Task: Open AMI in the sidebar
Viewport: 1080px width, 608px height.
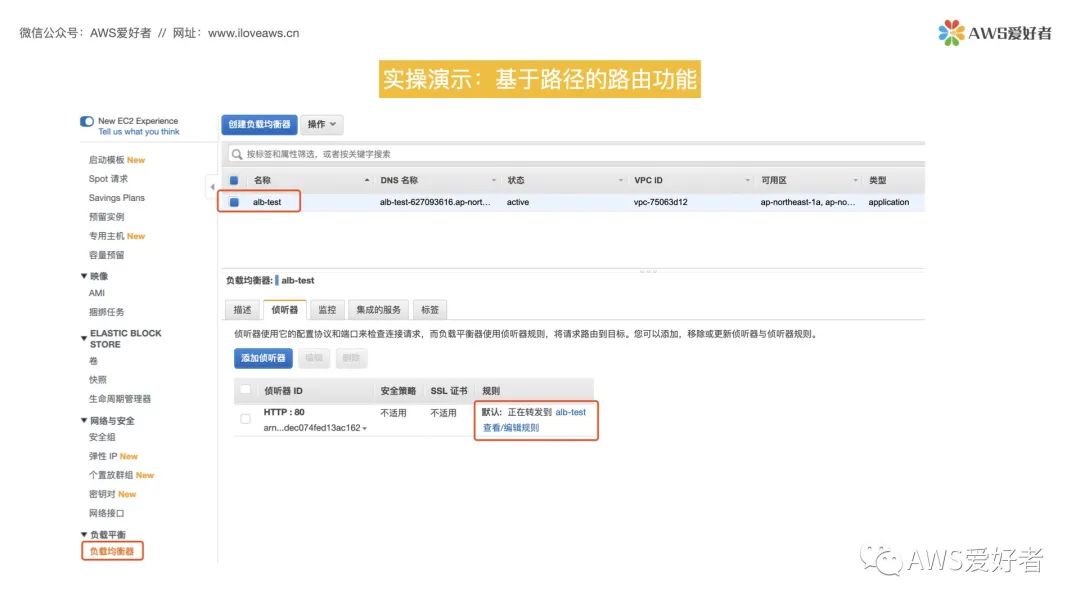Action: pos(96,293)
